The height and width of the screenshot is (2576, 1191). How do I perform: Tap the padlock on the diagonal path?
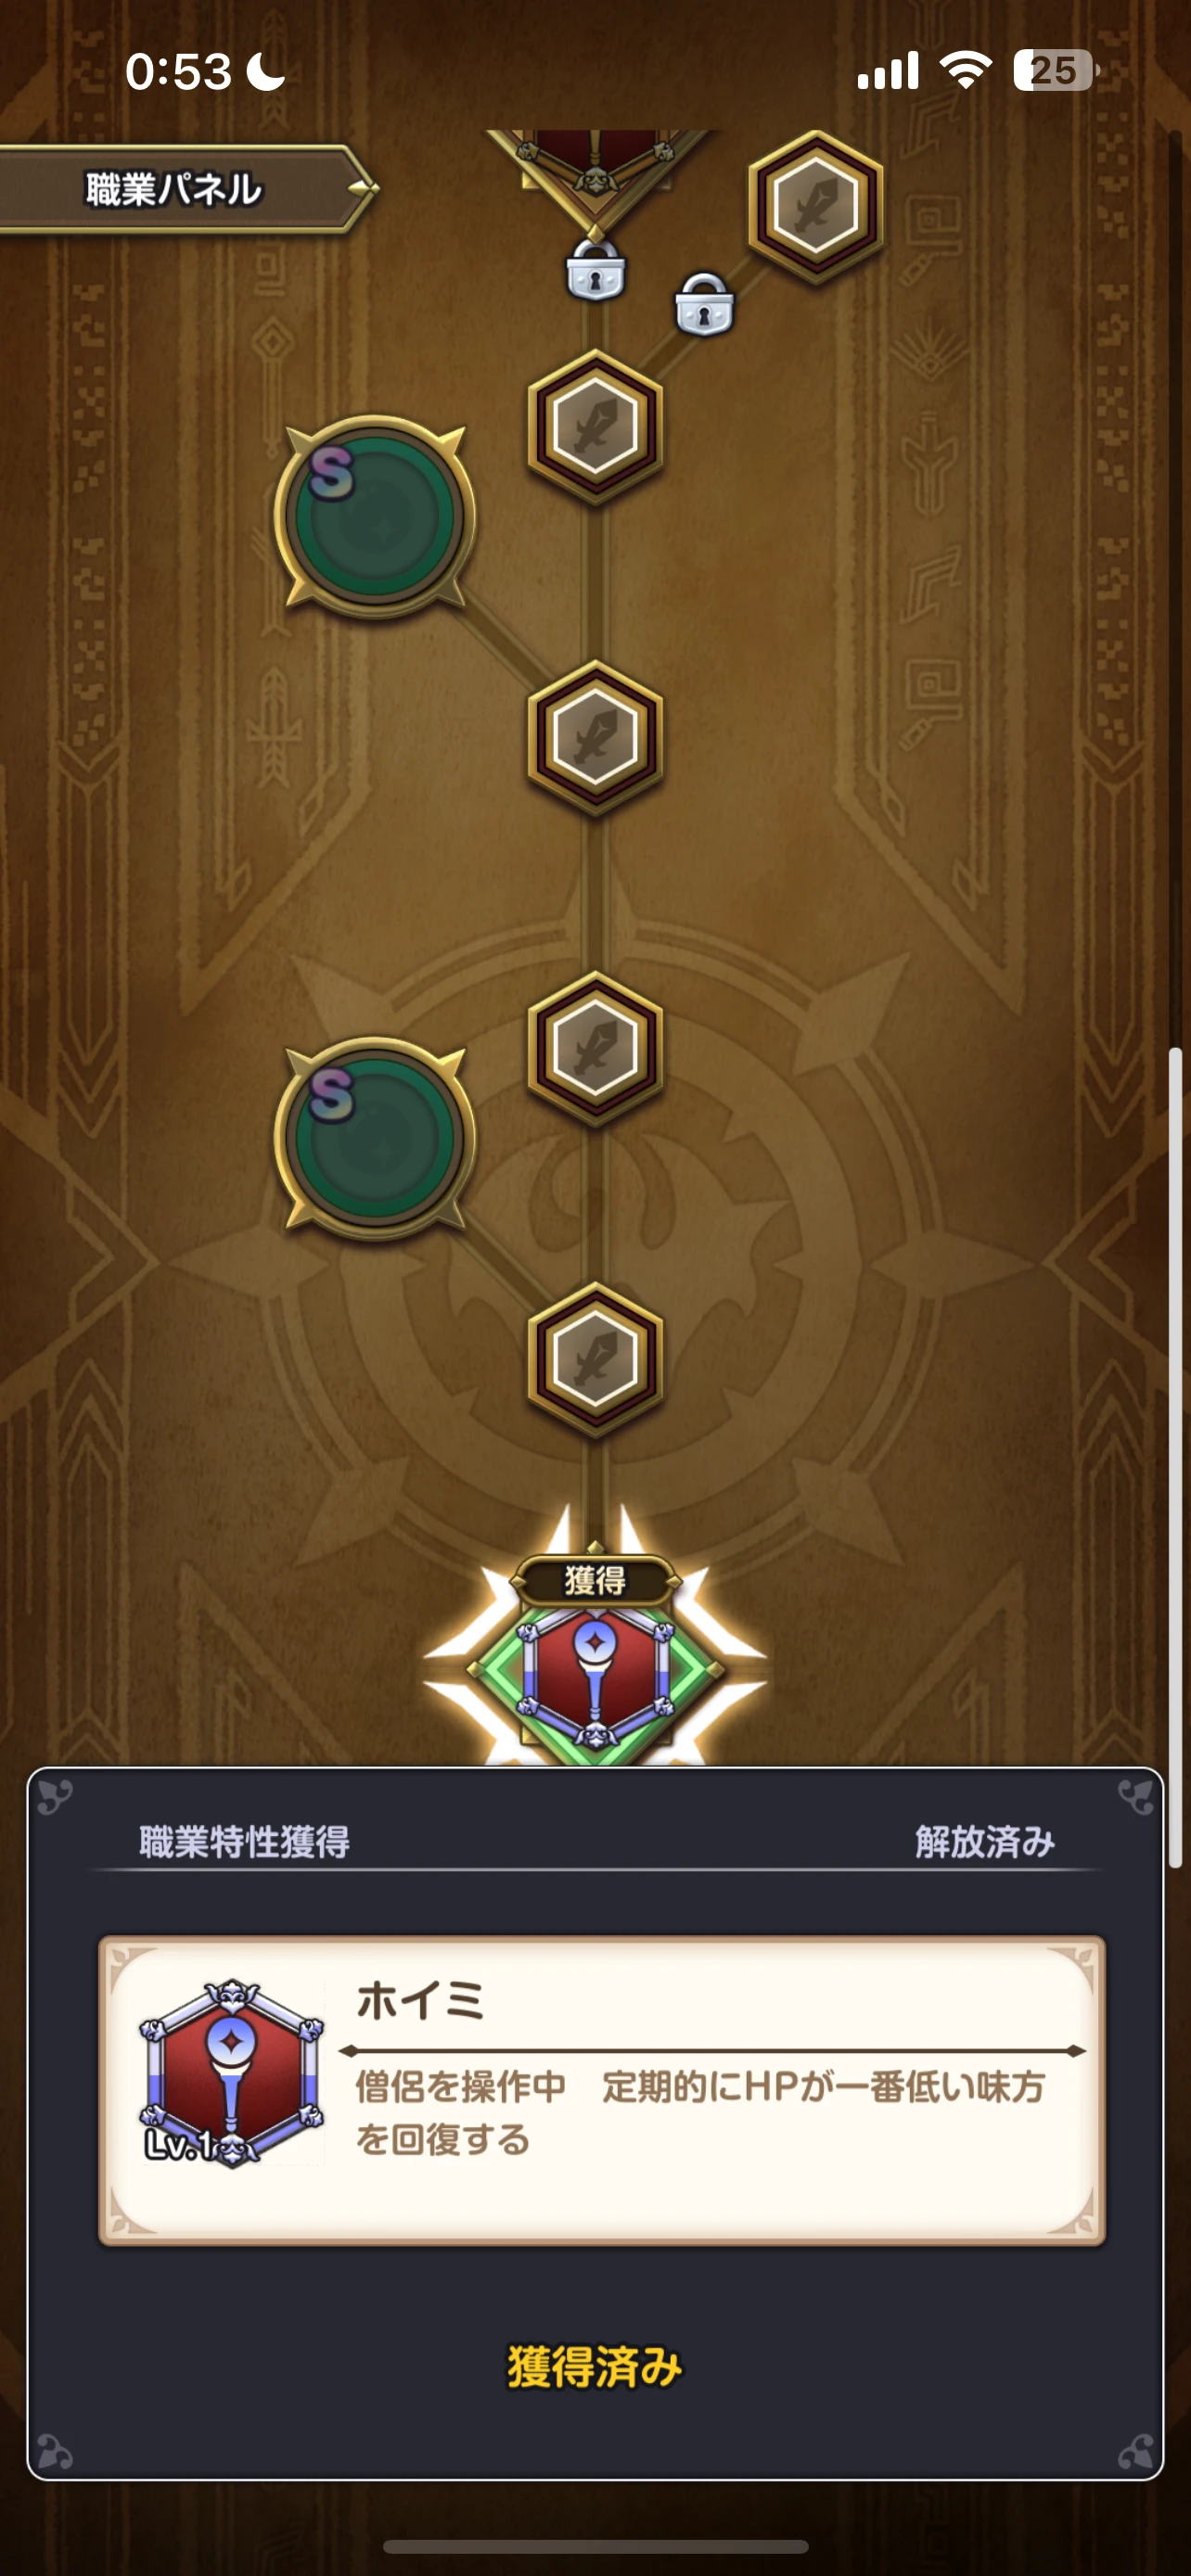point(704,304)
